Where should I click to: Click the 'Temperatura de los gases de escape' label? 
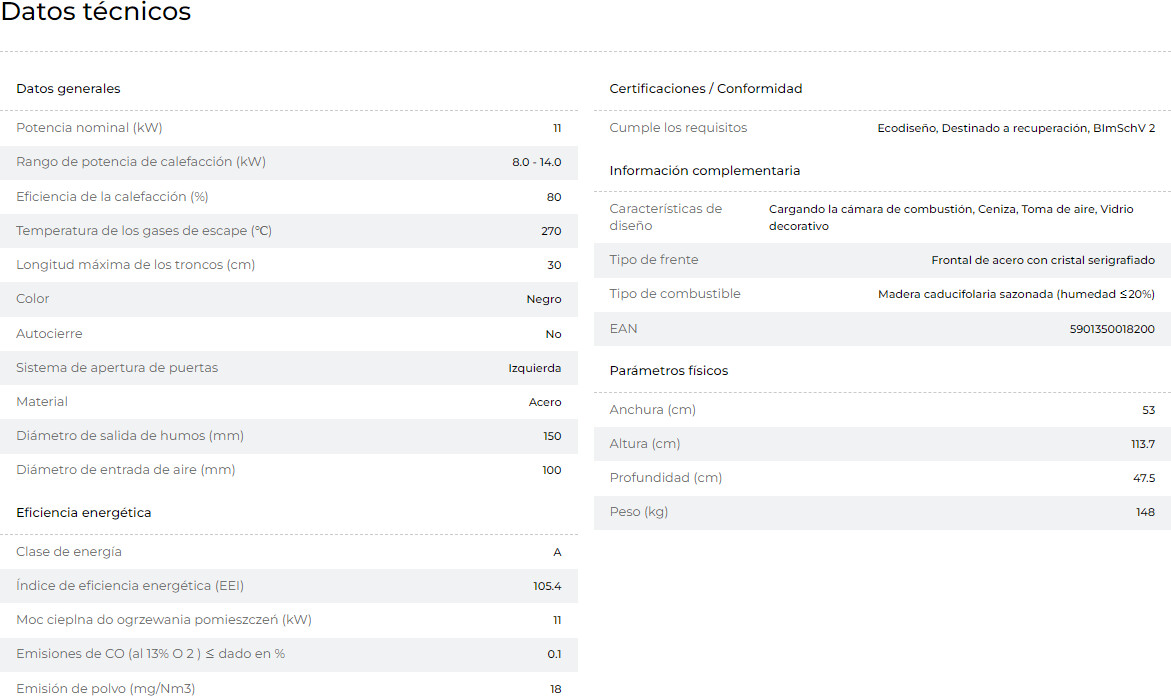tap(144, 231)
